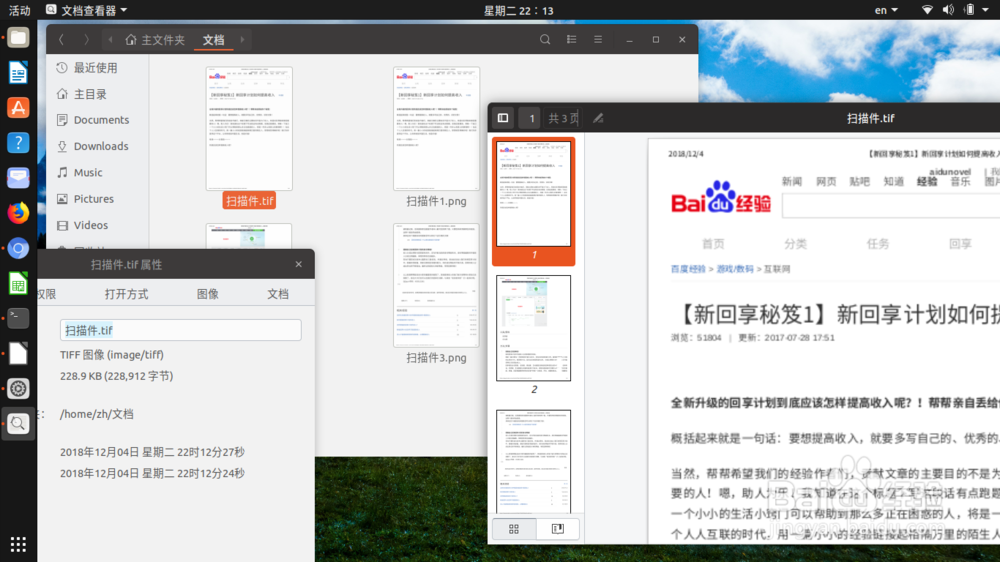Open Ubuntu Software from dock
The image size is (1000, 562).
click(18, 108)
